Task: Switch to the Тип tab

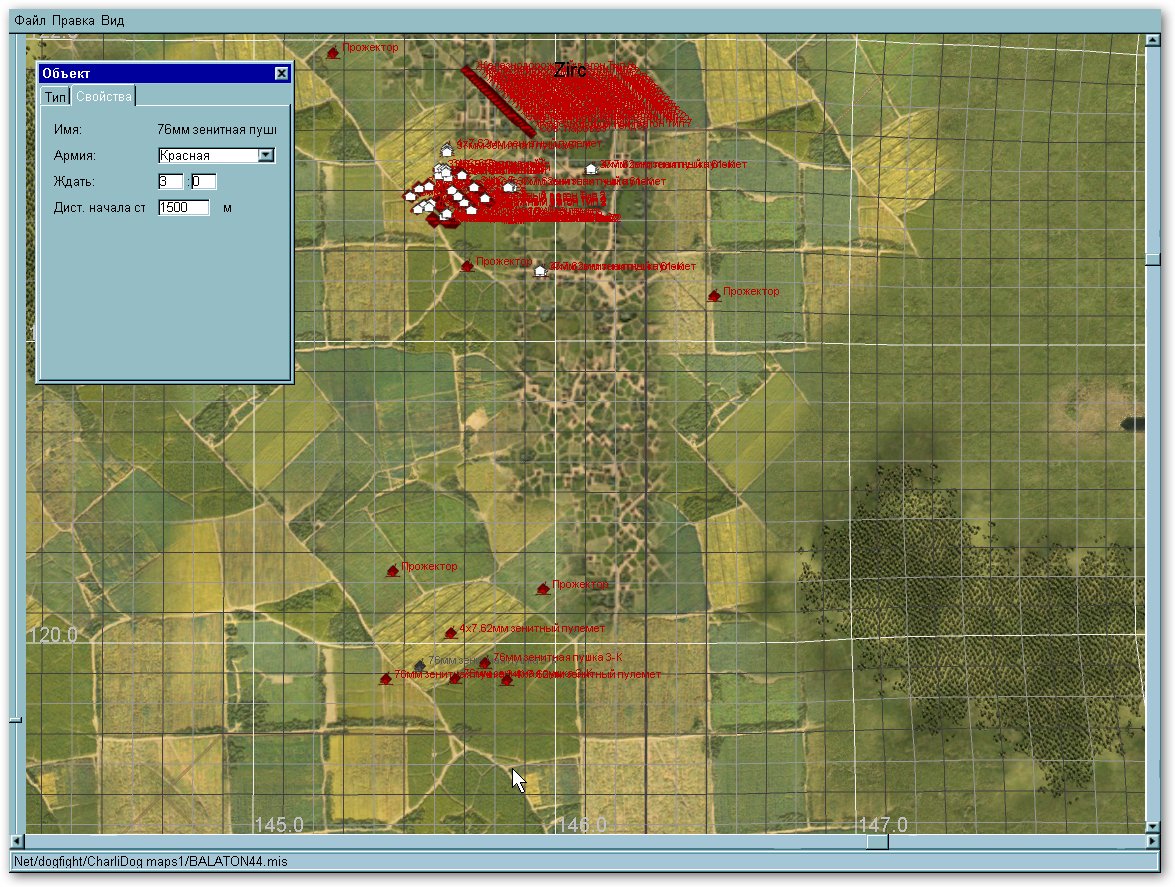Action: (x=55, y=97)
